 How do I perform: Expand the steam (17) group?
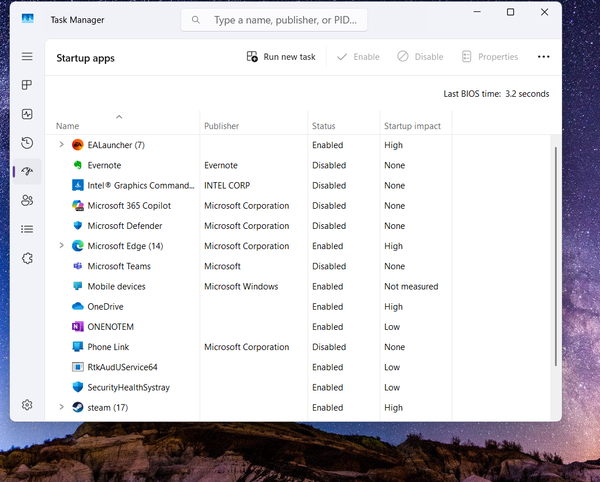61,407
